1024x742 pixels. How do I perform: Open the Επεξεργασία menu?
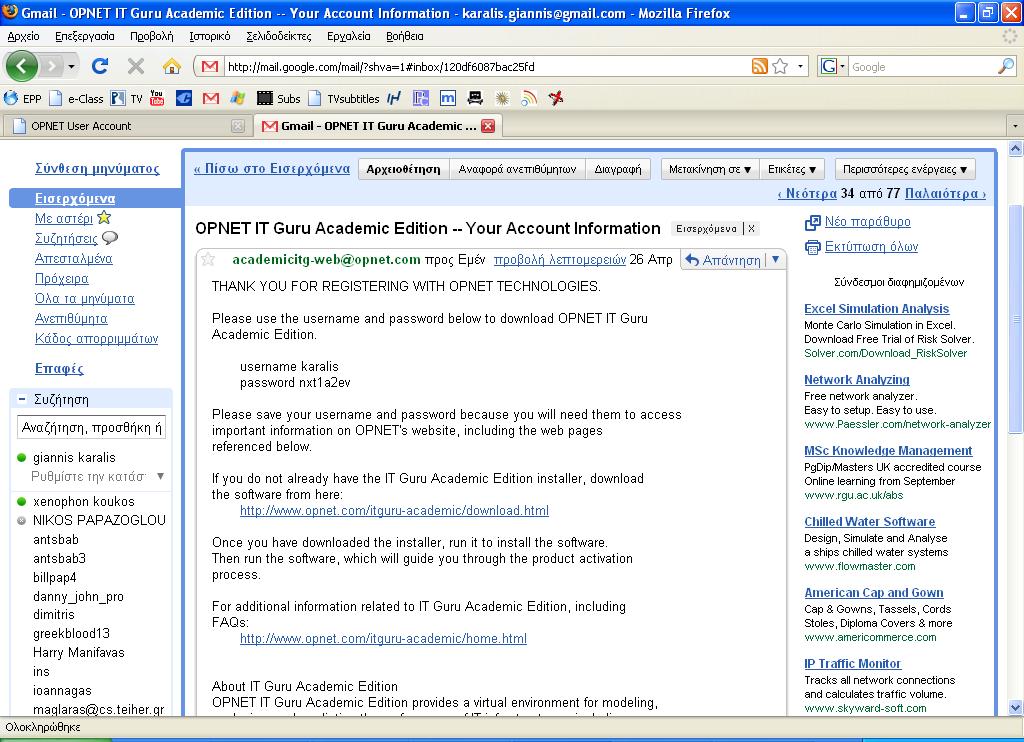click(85, 36)
